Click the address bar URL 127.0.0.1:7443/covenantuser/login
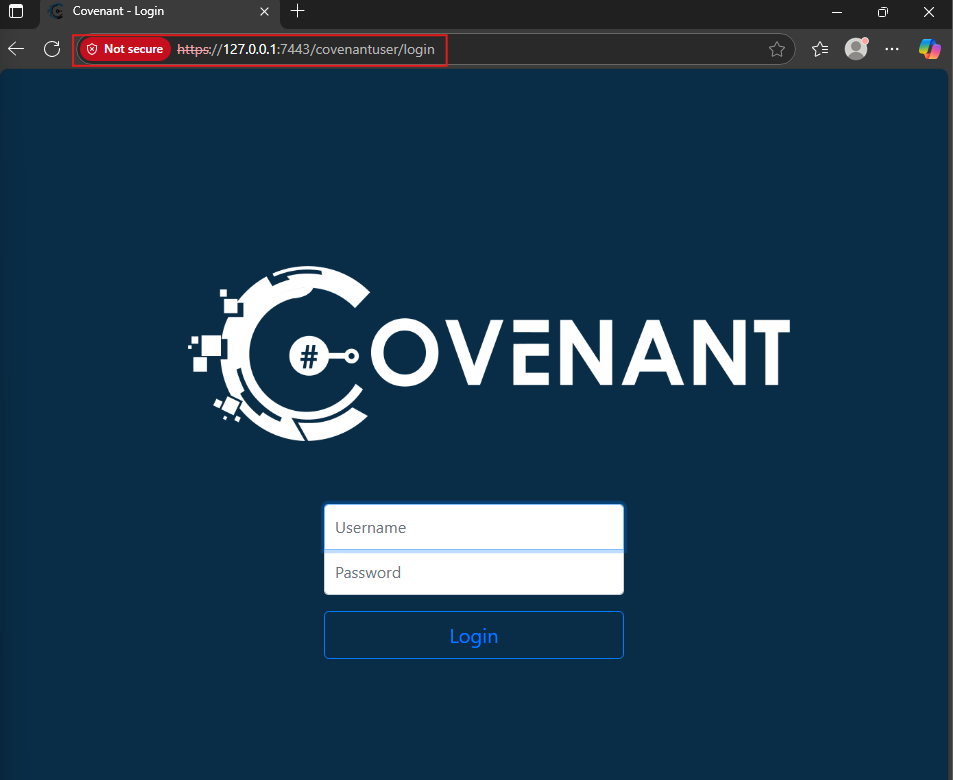953x780 pixels. click(x=306, y=49)
